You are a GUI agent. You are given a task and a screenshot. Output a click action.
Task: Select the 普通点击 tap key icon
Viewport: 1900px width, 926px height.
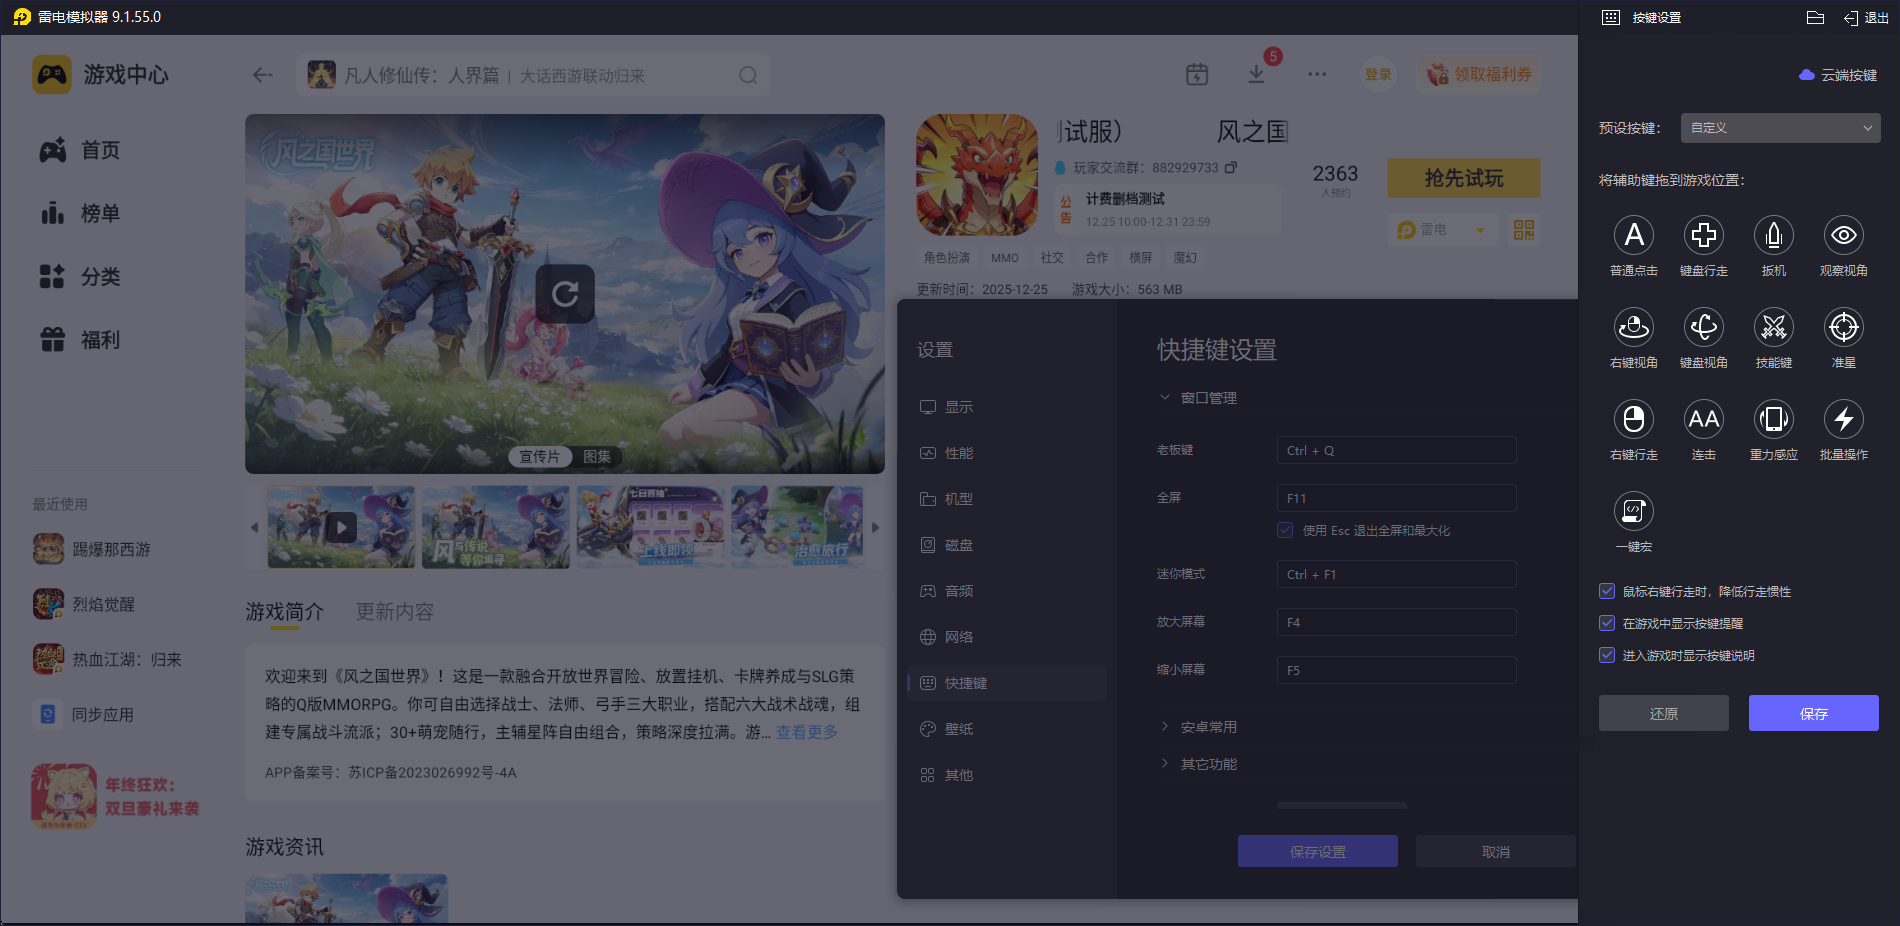click(1634, 235)
